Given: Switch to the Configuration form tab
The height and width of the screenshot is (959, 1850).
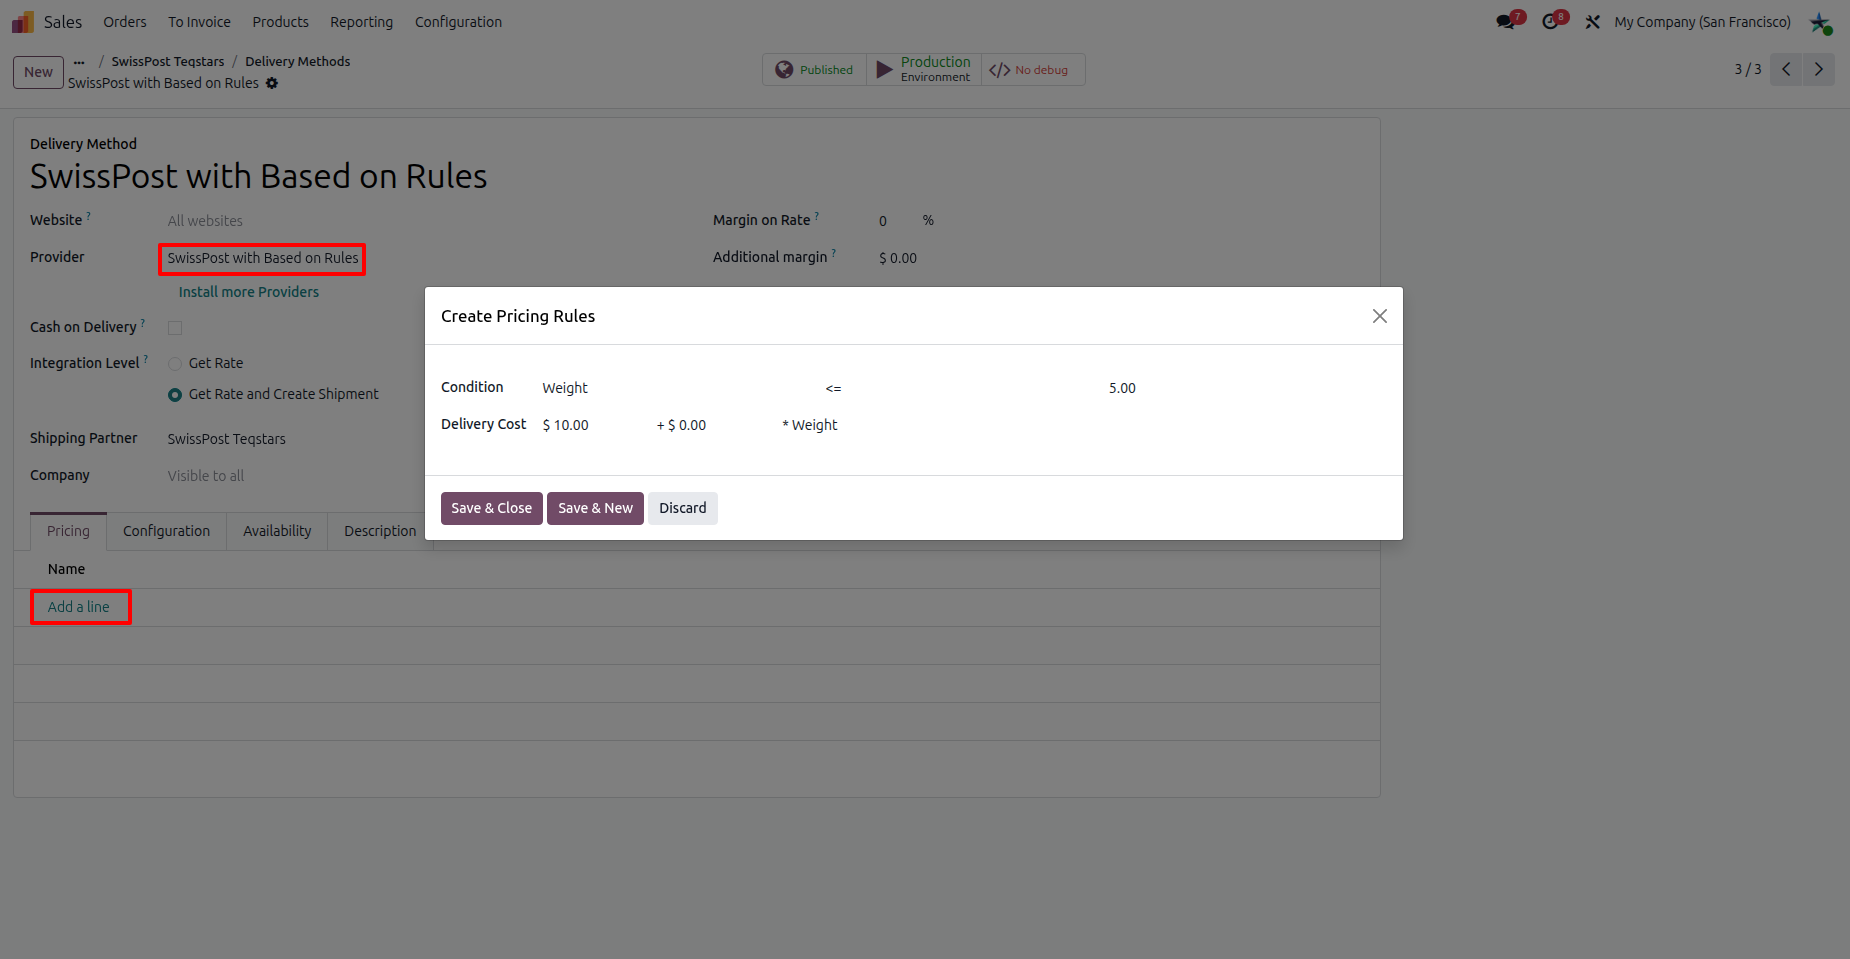Looking at the screenshot, I should 166,531.
